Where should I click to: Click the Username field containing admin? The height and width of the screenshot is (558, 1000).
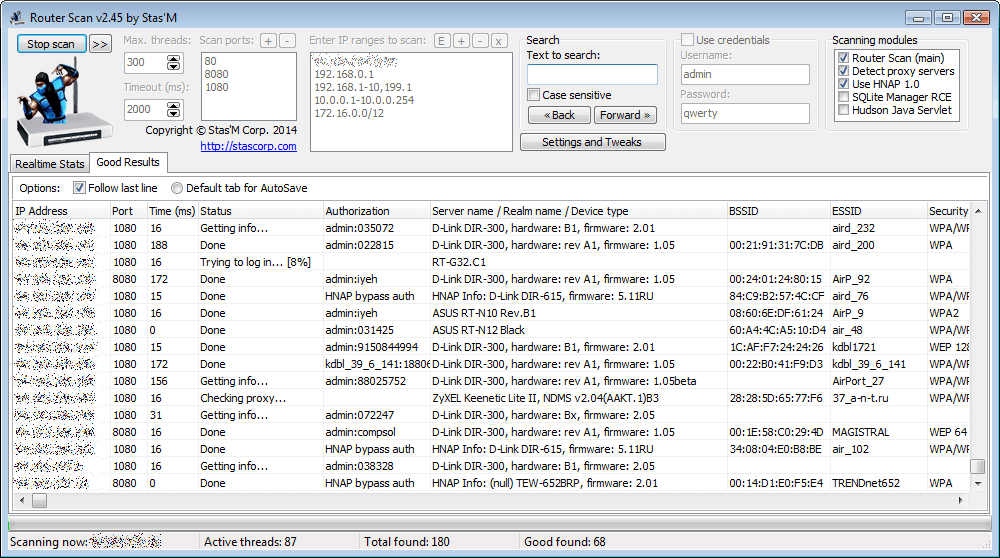pyautogui.click(x=745, y=75)
